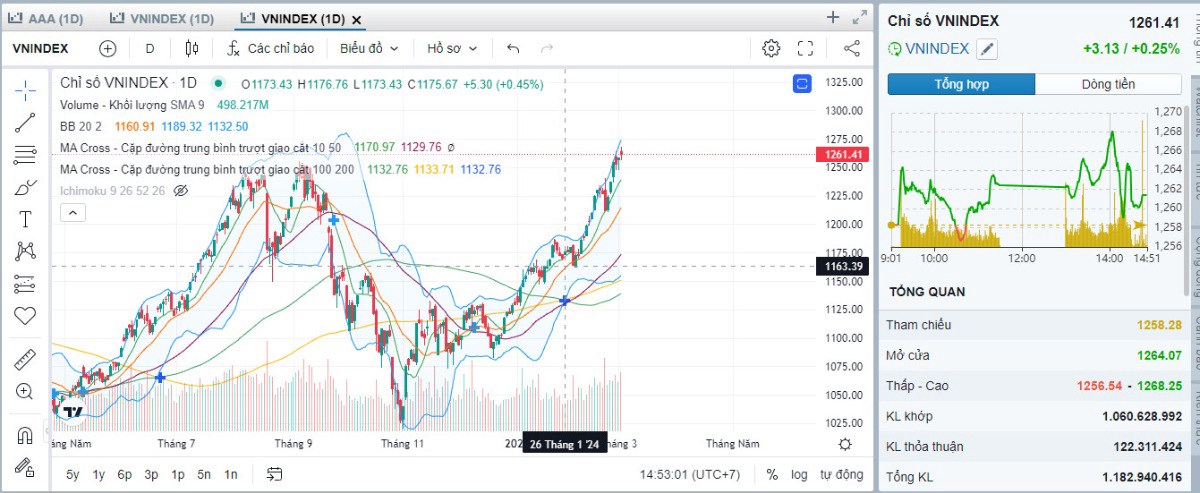The height and width of the screenshot is (493, 1200).
Task: Click the share chart icon
Action: tap(852, 48)
